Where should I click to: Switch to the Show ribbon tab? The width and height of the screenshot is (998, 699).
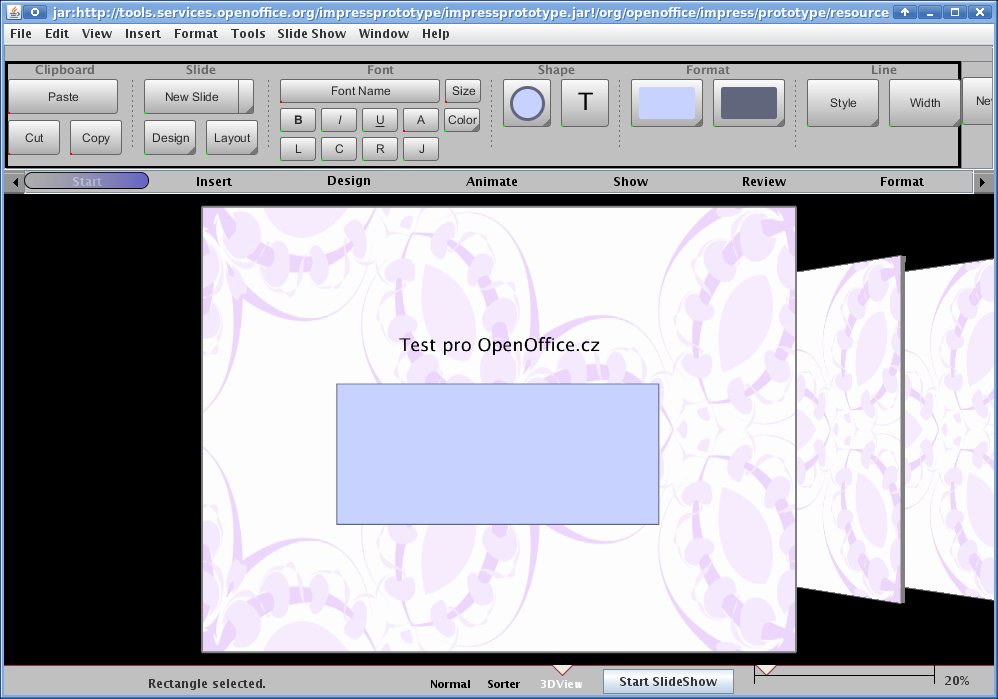click(x=631, y=181)
